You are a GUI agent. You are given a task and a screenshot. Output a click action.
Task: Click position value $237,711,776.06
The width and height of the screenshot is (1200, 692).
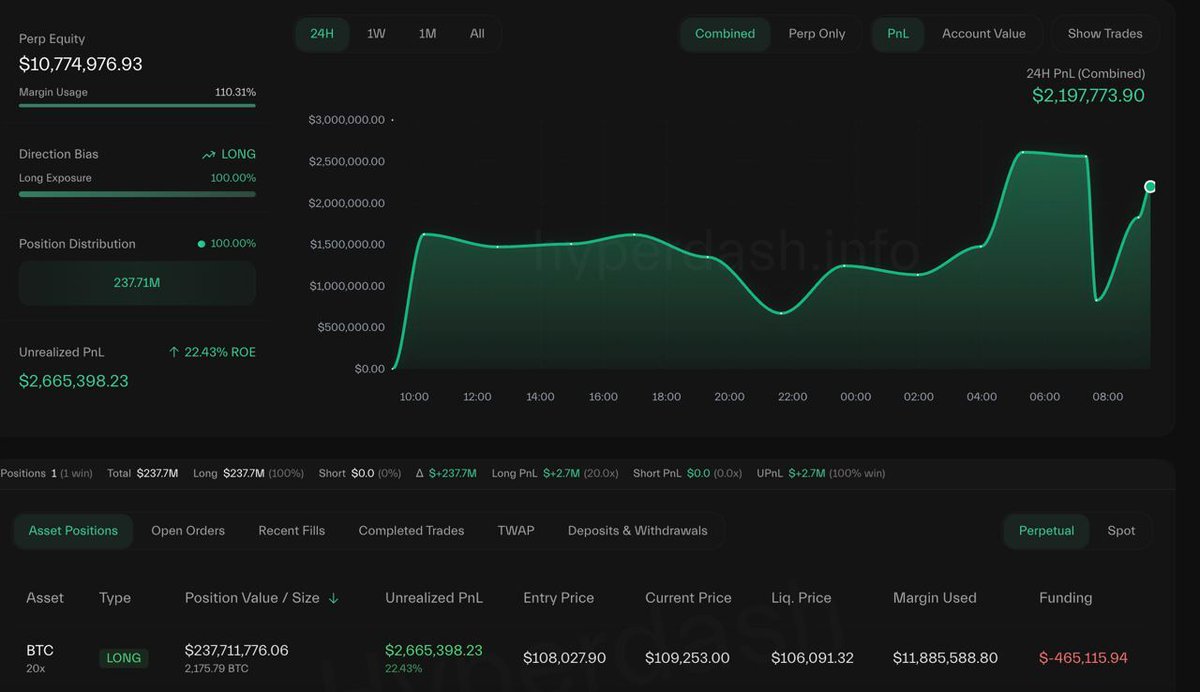click(x=237, y=650)
